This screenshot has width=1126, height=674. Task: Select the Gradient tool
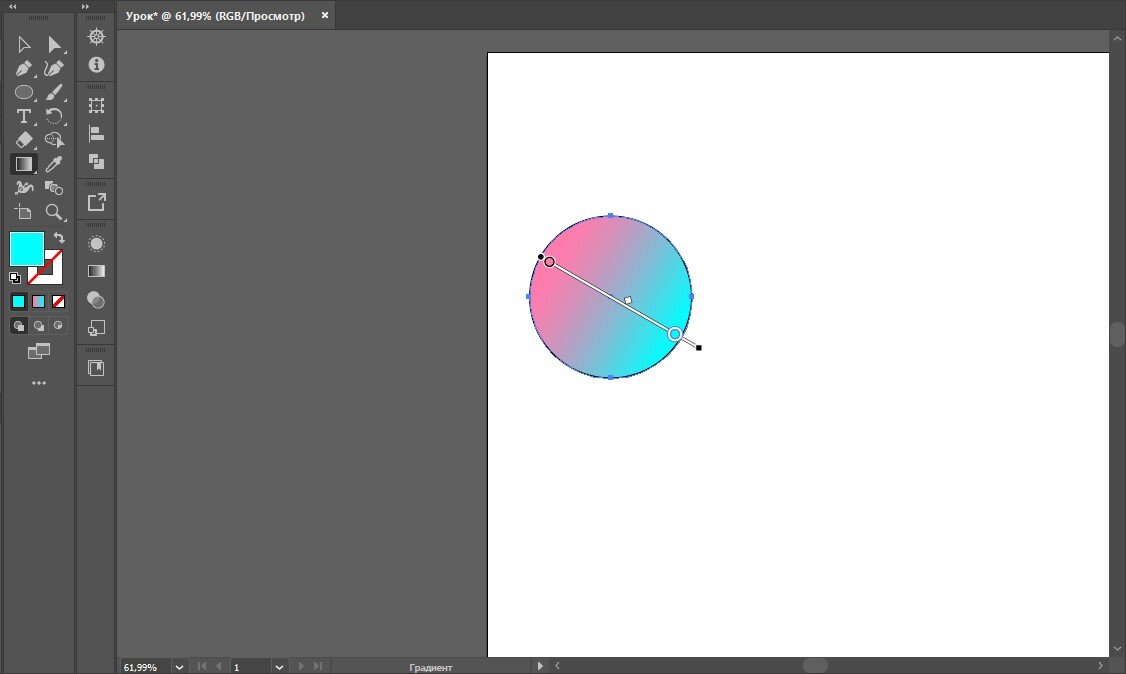coord(24,164)
